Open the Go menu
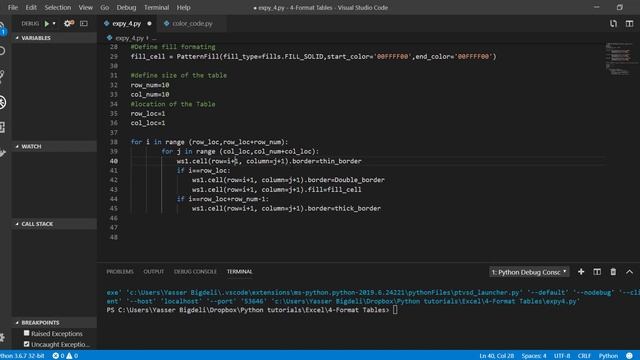Screen dimensions: 640x360 coord(104,7)
